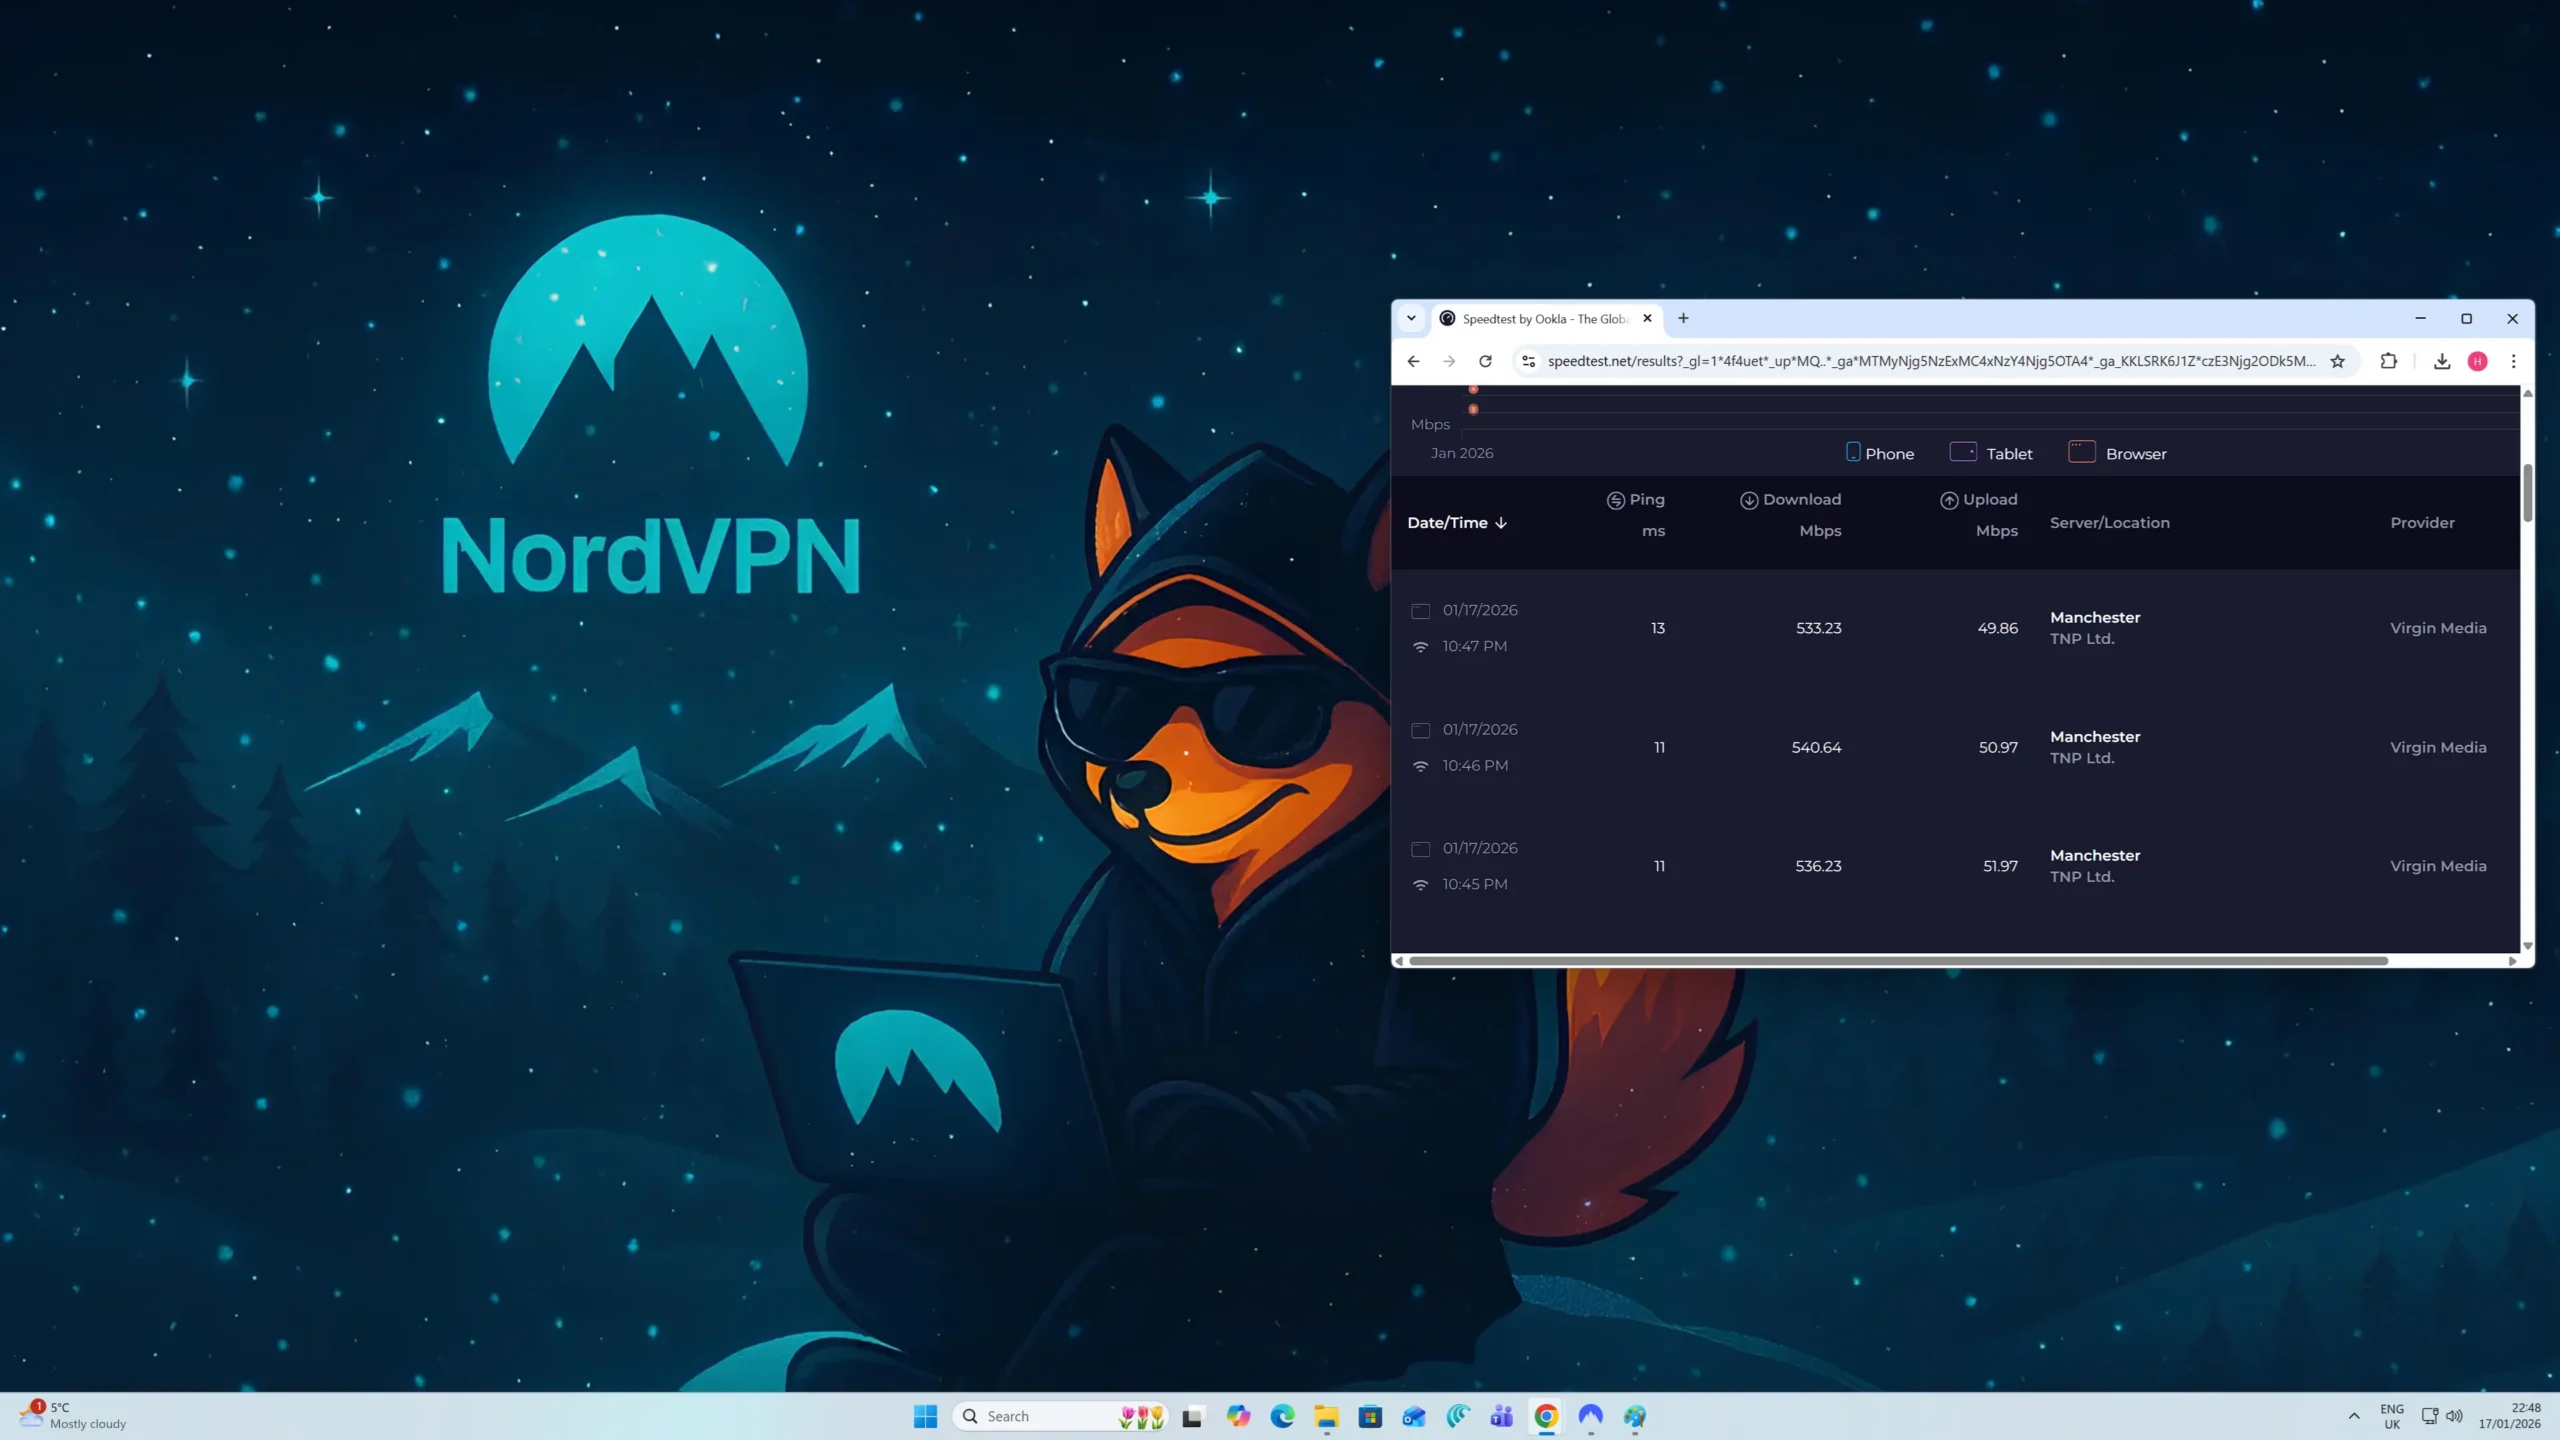Go back to the previous page
Image resolution: width=2560 pixels, height=1440 pixels.
[1413, 361]
